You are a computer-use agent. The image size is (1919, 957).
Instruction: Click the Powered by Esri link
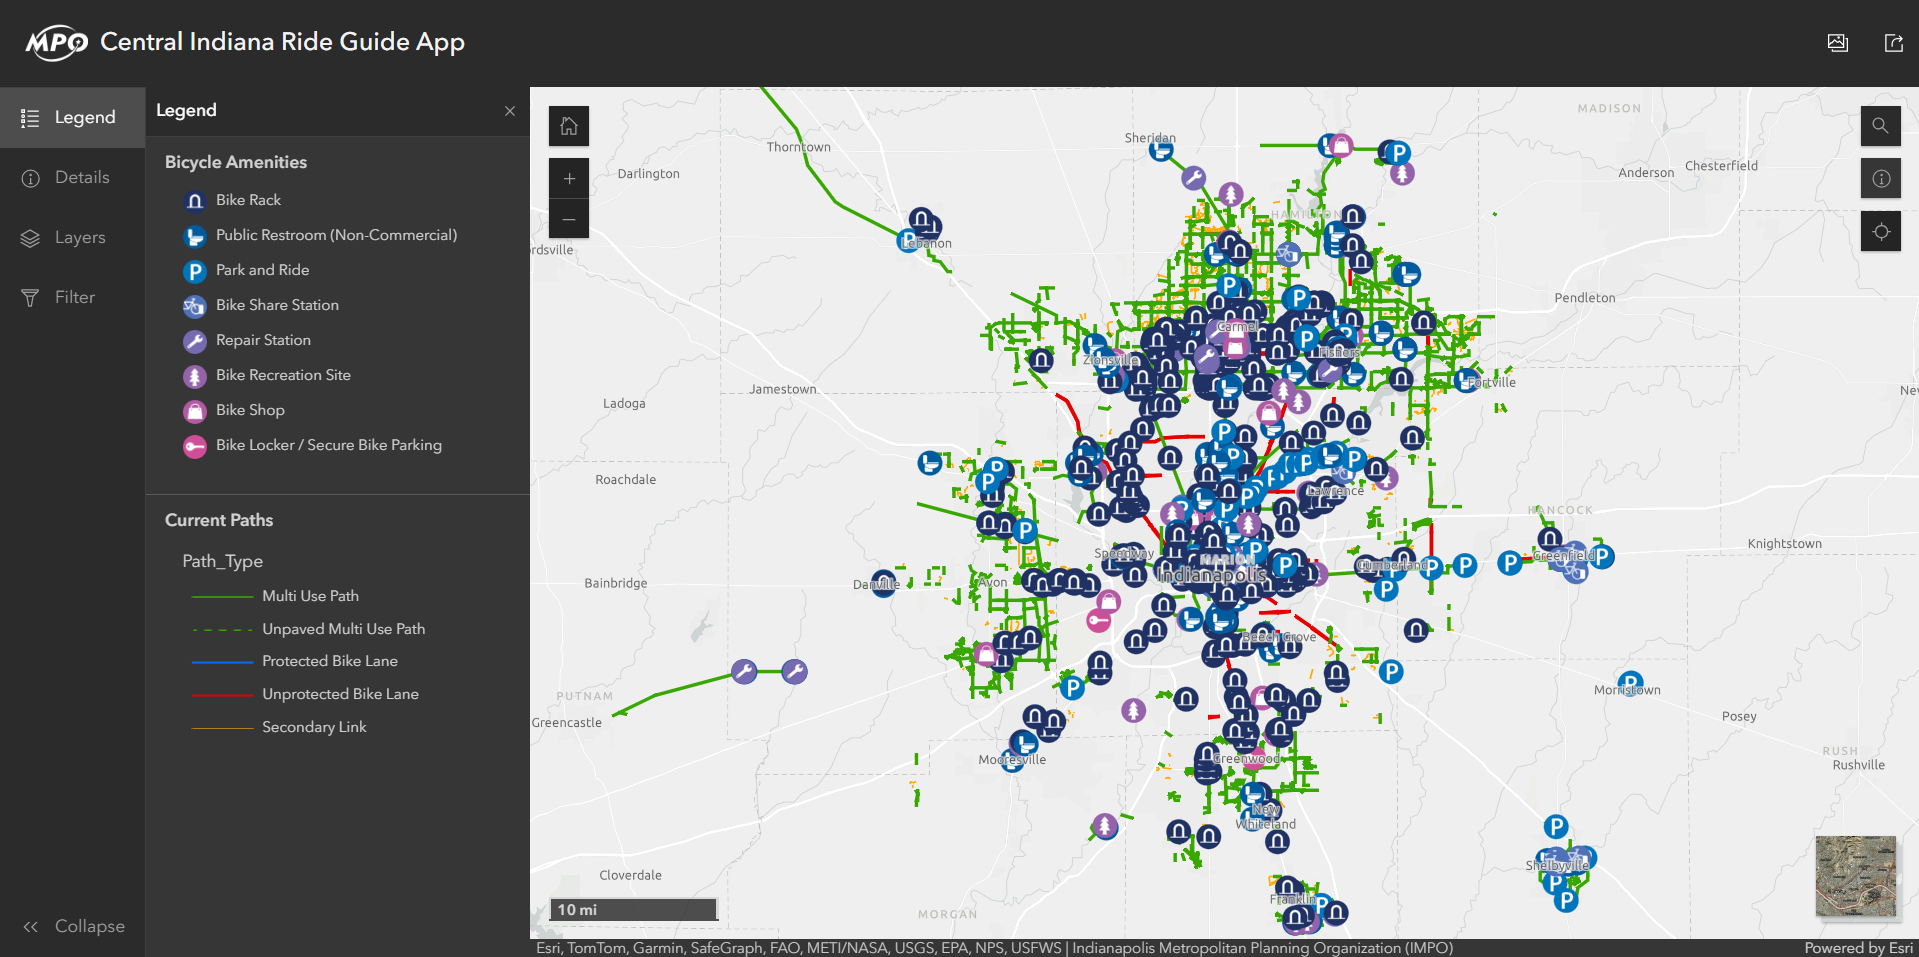1858,948
